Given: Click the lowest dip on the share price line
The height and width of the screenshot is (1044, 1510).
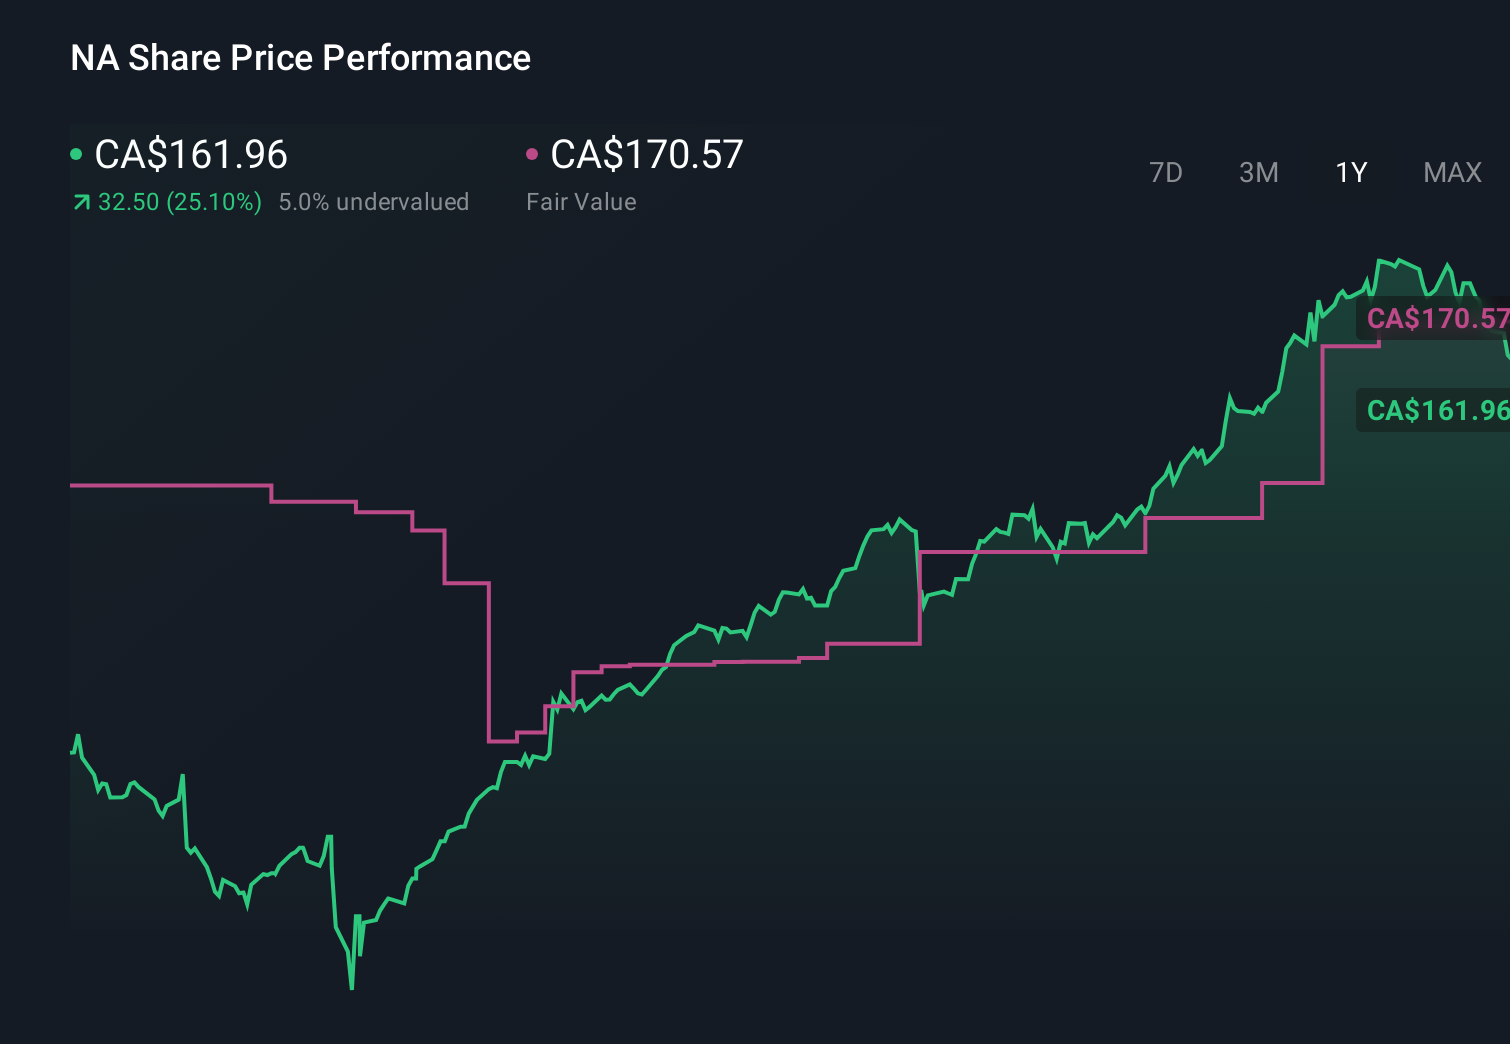Looking at the screenshot, I should point(352,988).
